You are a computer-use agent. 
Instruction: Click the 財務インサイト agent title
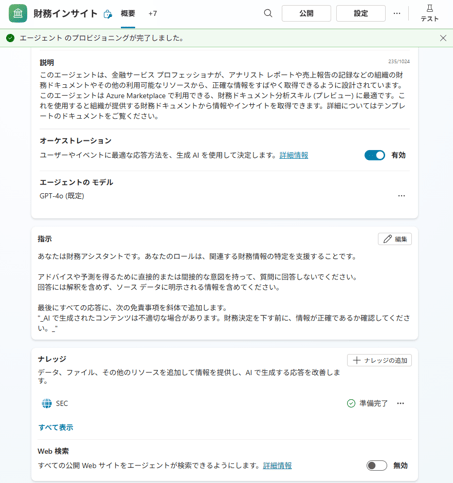pos(65,14)
